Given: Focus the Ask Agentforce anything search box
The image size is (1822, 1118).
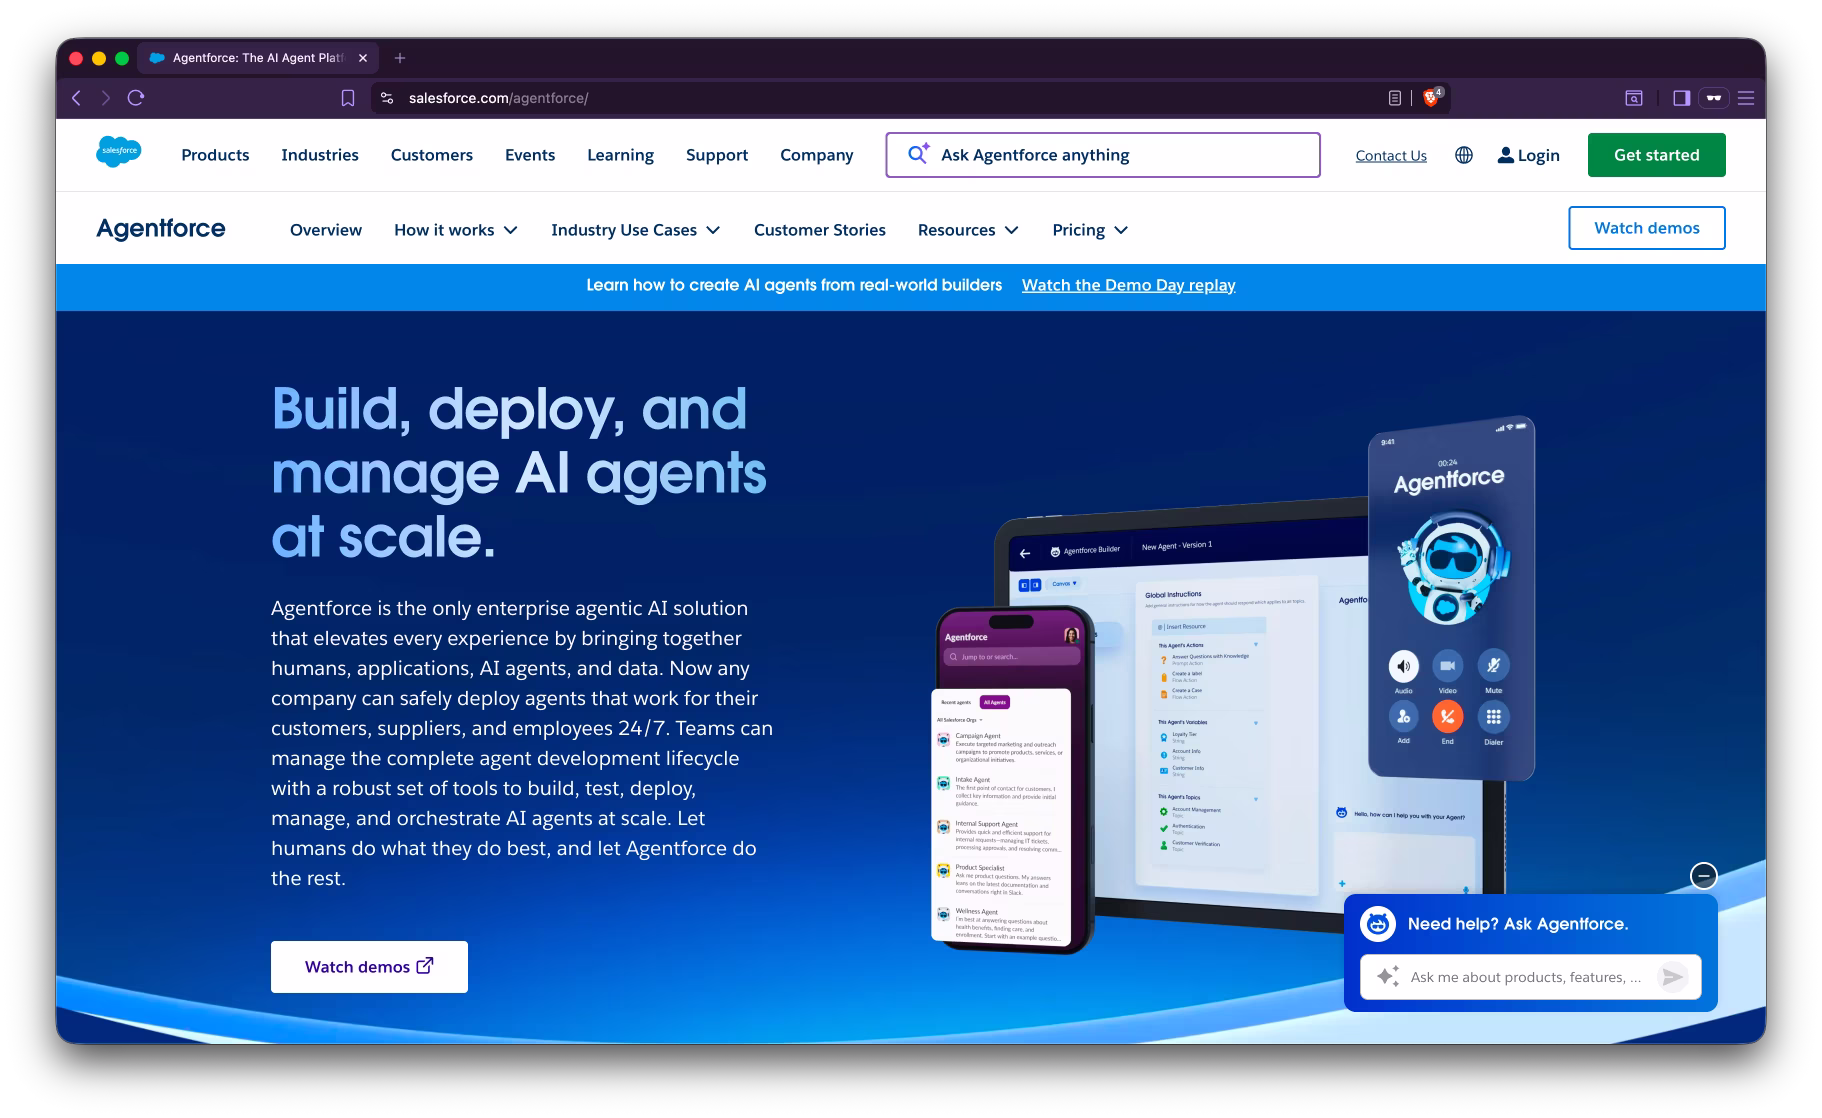Looking at the screenshot, I should coord(1102,155).
